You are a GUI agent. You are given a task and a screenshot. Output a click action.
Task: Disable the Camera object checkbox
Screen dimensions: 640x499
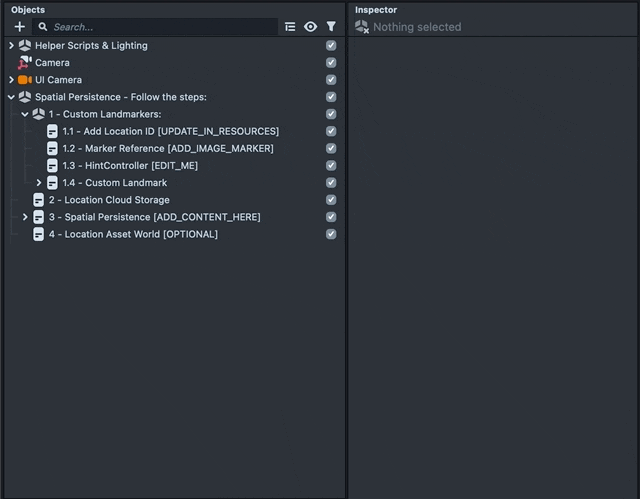point(331,63)
